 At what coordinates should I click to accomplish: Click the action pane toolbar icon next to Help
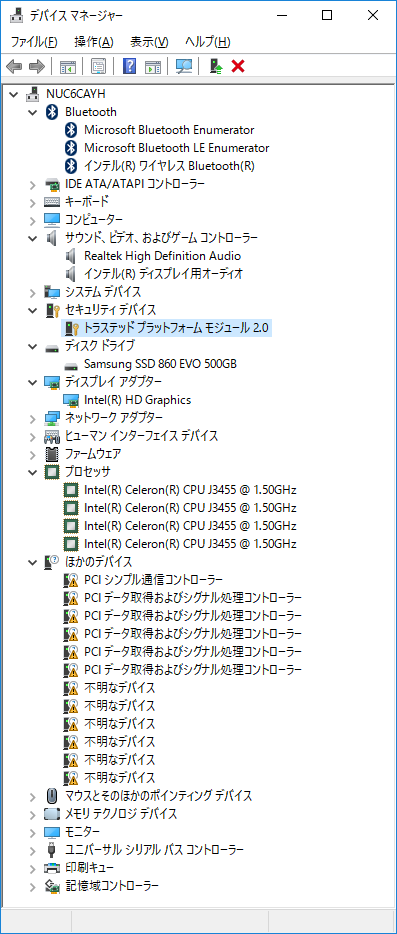153,67
